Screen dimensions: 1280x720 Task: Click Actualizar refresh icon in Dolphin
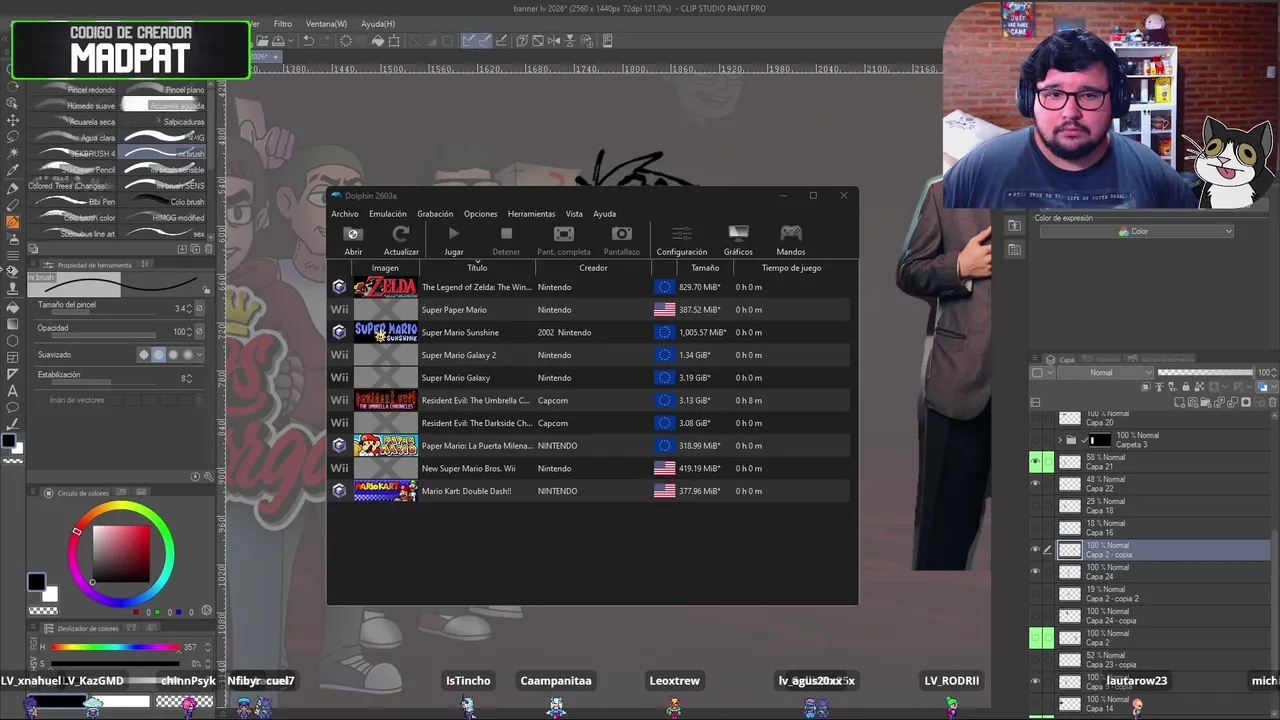point(401,234)
